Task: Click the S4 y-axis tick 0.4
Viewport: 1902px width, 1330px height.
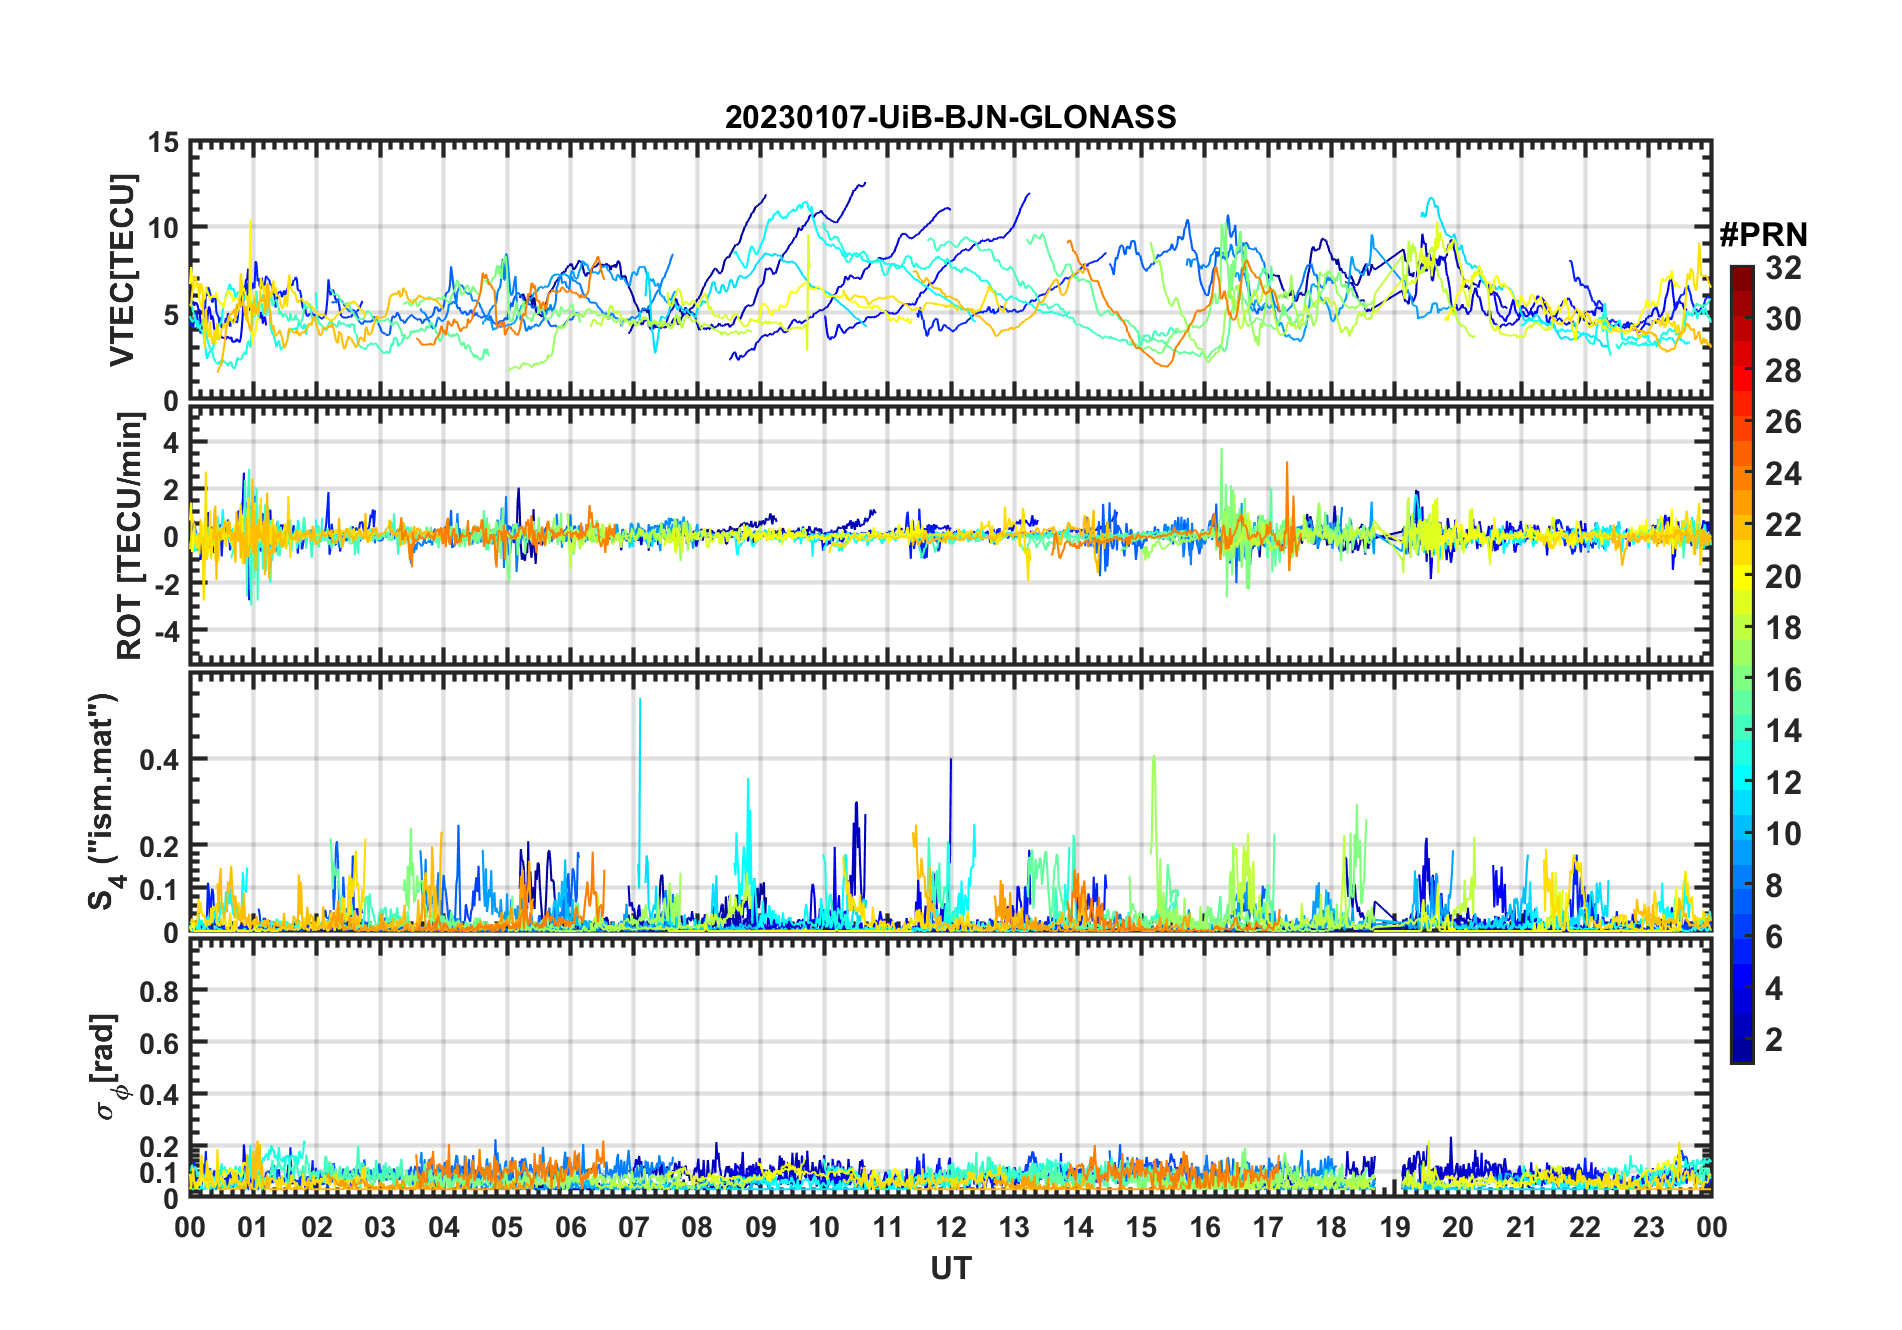Action: (159, 759)
